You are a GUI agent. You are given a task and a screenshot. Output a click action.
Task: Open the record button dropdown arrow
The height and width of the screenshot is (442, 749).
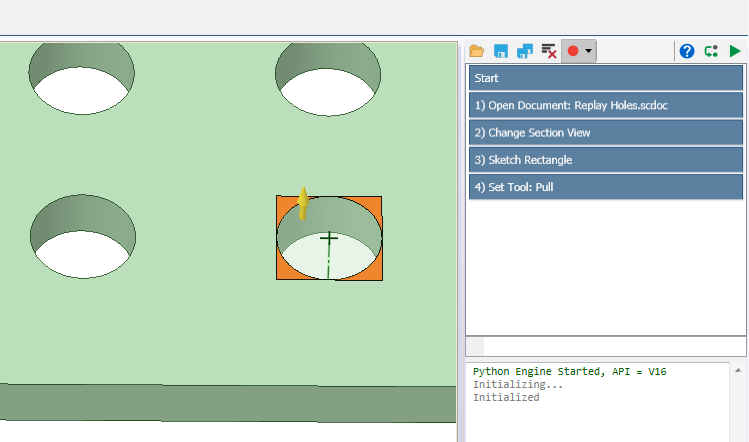pyautogui.click(x=588, y=51)
